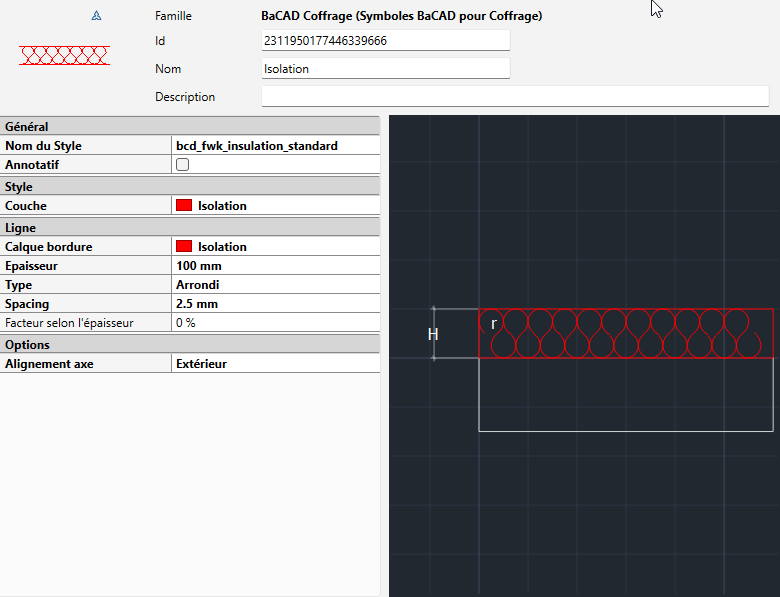Click the Couche property label

coord(26,205)
